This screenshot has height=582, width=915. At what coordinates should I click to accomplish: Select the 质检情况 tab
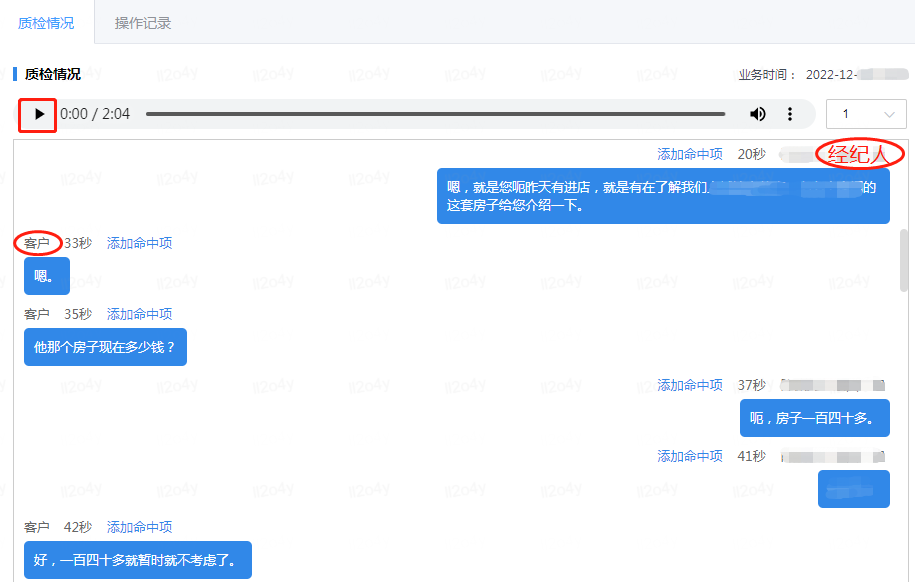46,23
